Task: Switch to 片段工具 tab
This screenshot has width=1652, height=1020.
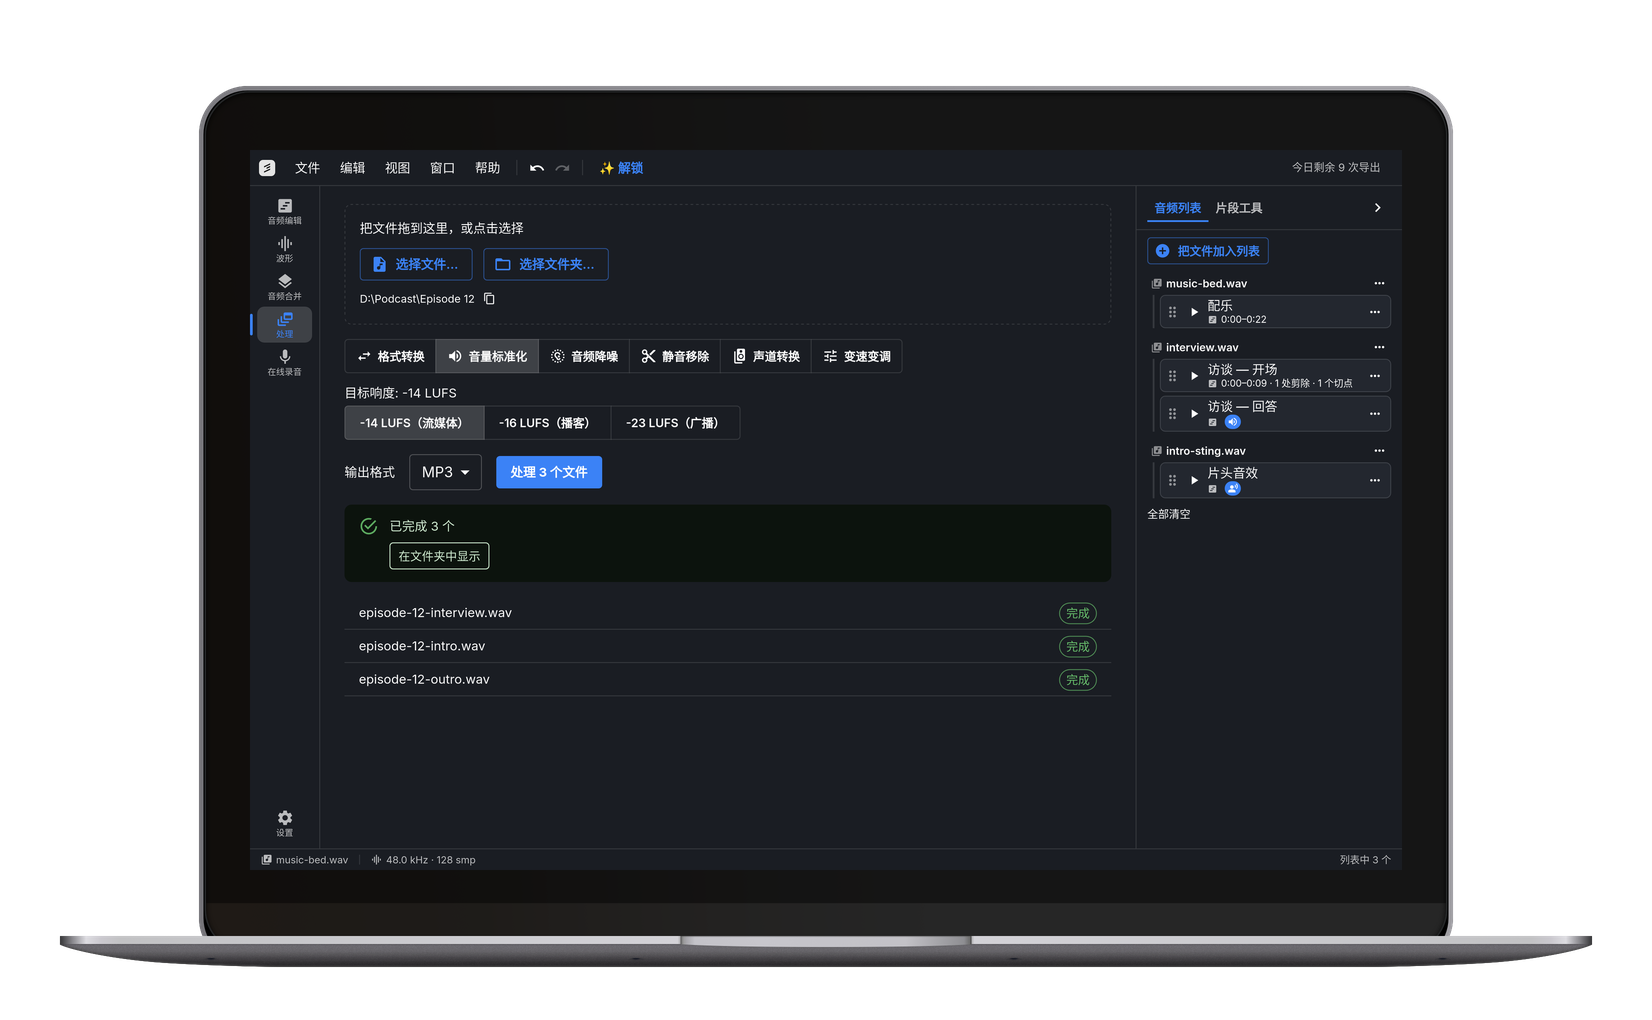Action: 1238,208
